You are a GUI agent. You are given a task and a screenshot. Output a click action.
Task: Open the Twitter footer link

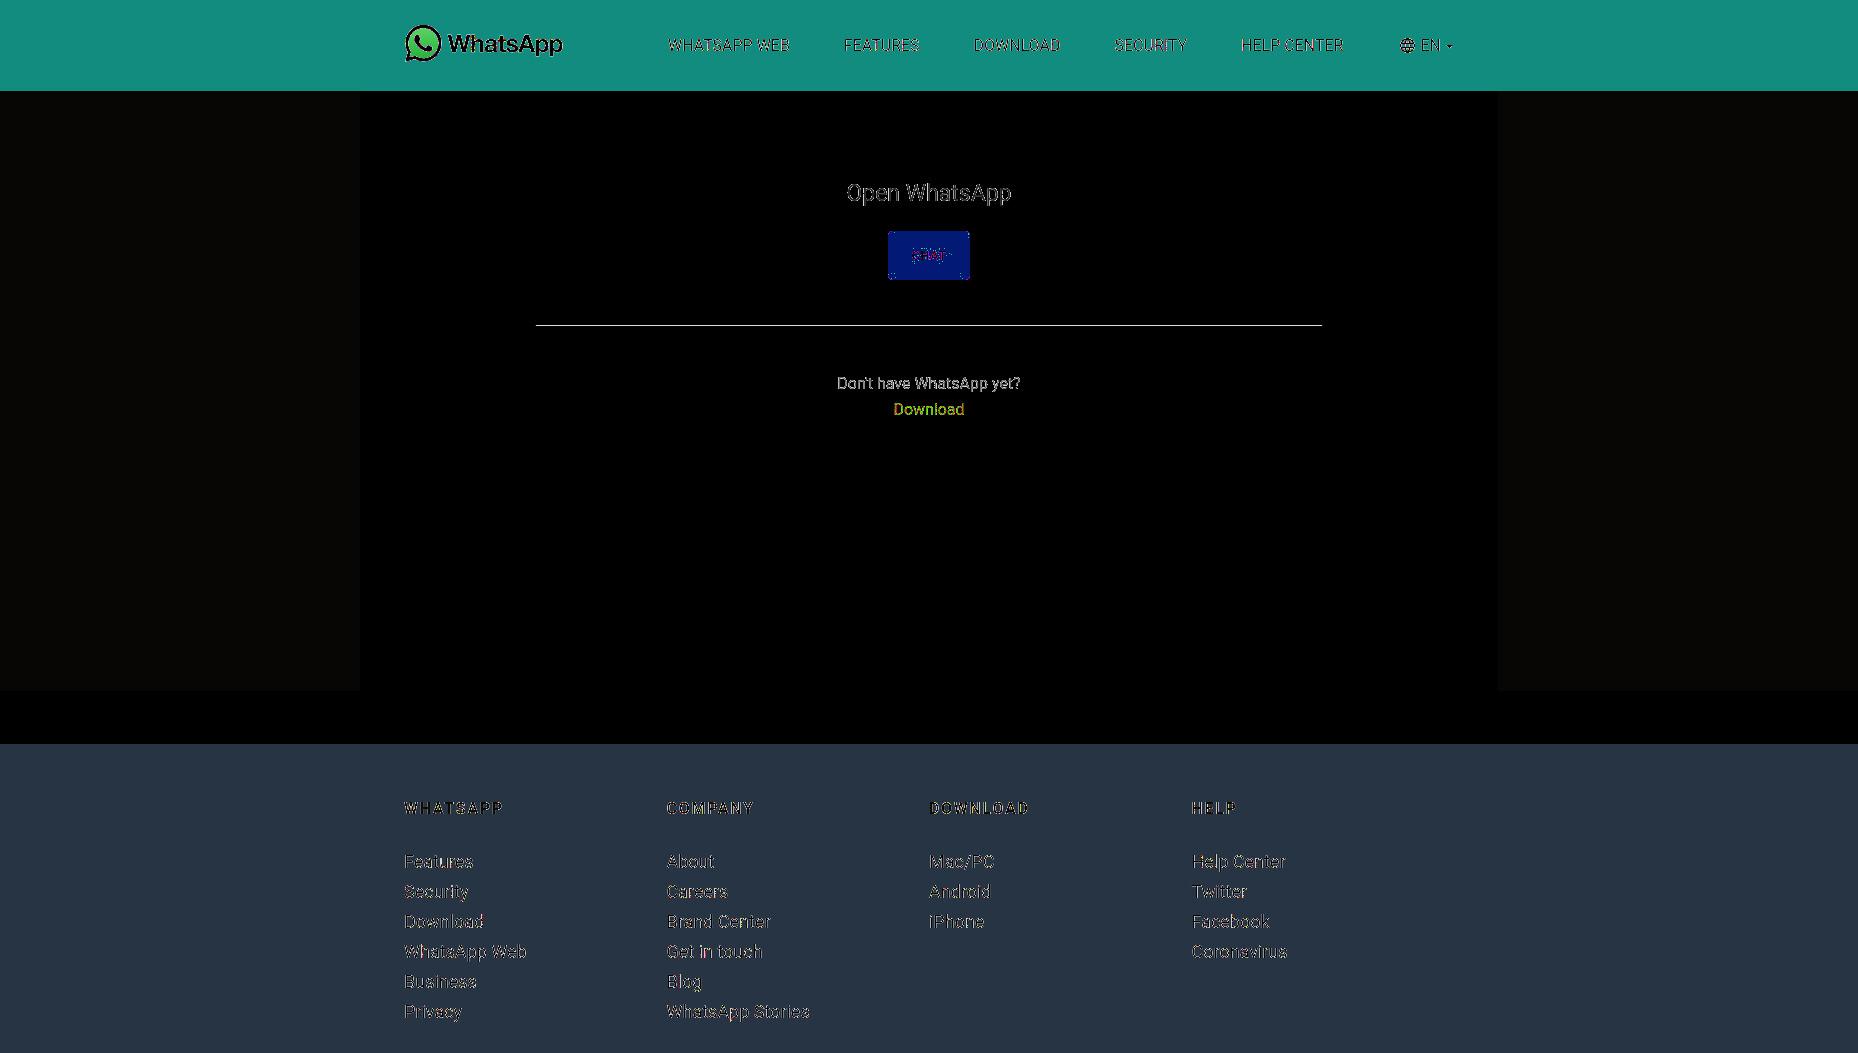[x=1219, y=891]
